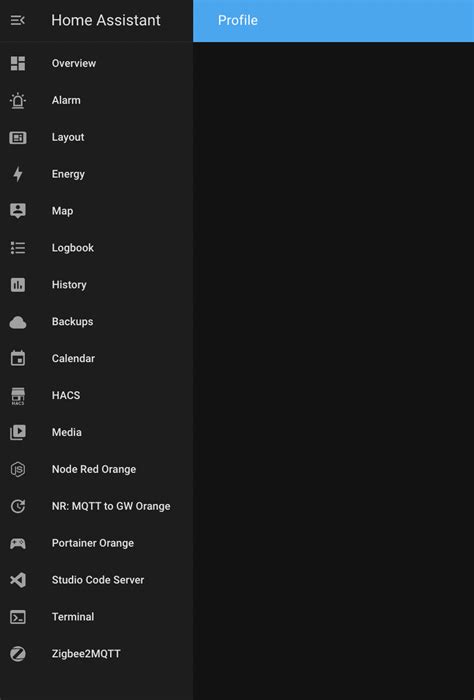Open the Overview dashboard
Screen dimensions: 474x700
(96, 63)
